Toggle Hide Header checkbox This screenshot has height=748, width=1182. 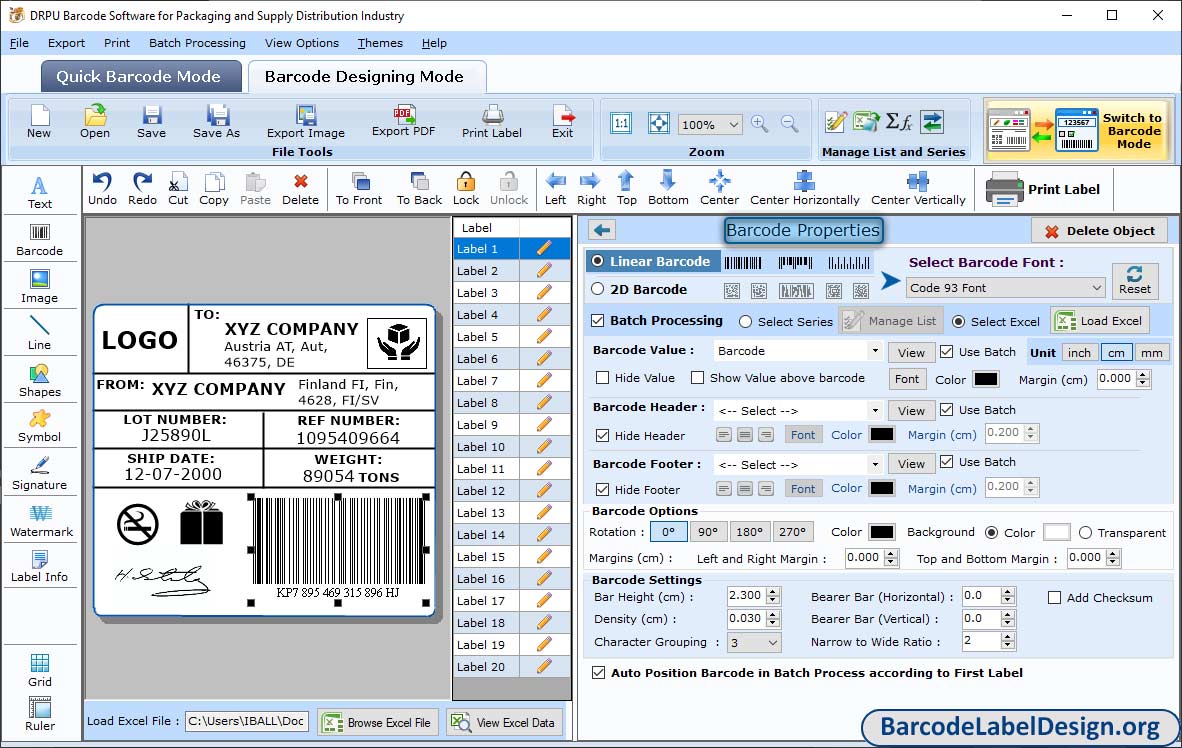(602, 436)
